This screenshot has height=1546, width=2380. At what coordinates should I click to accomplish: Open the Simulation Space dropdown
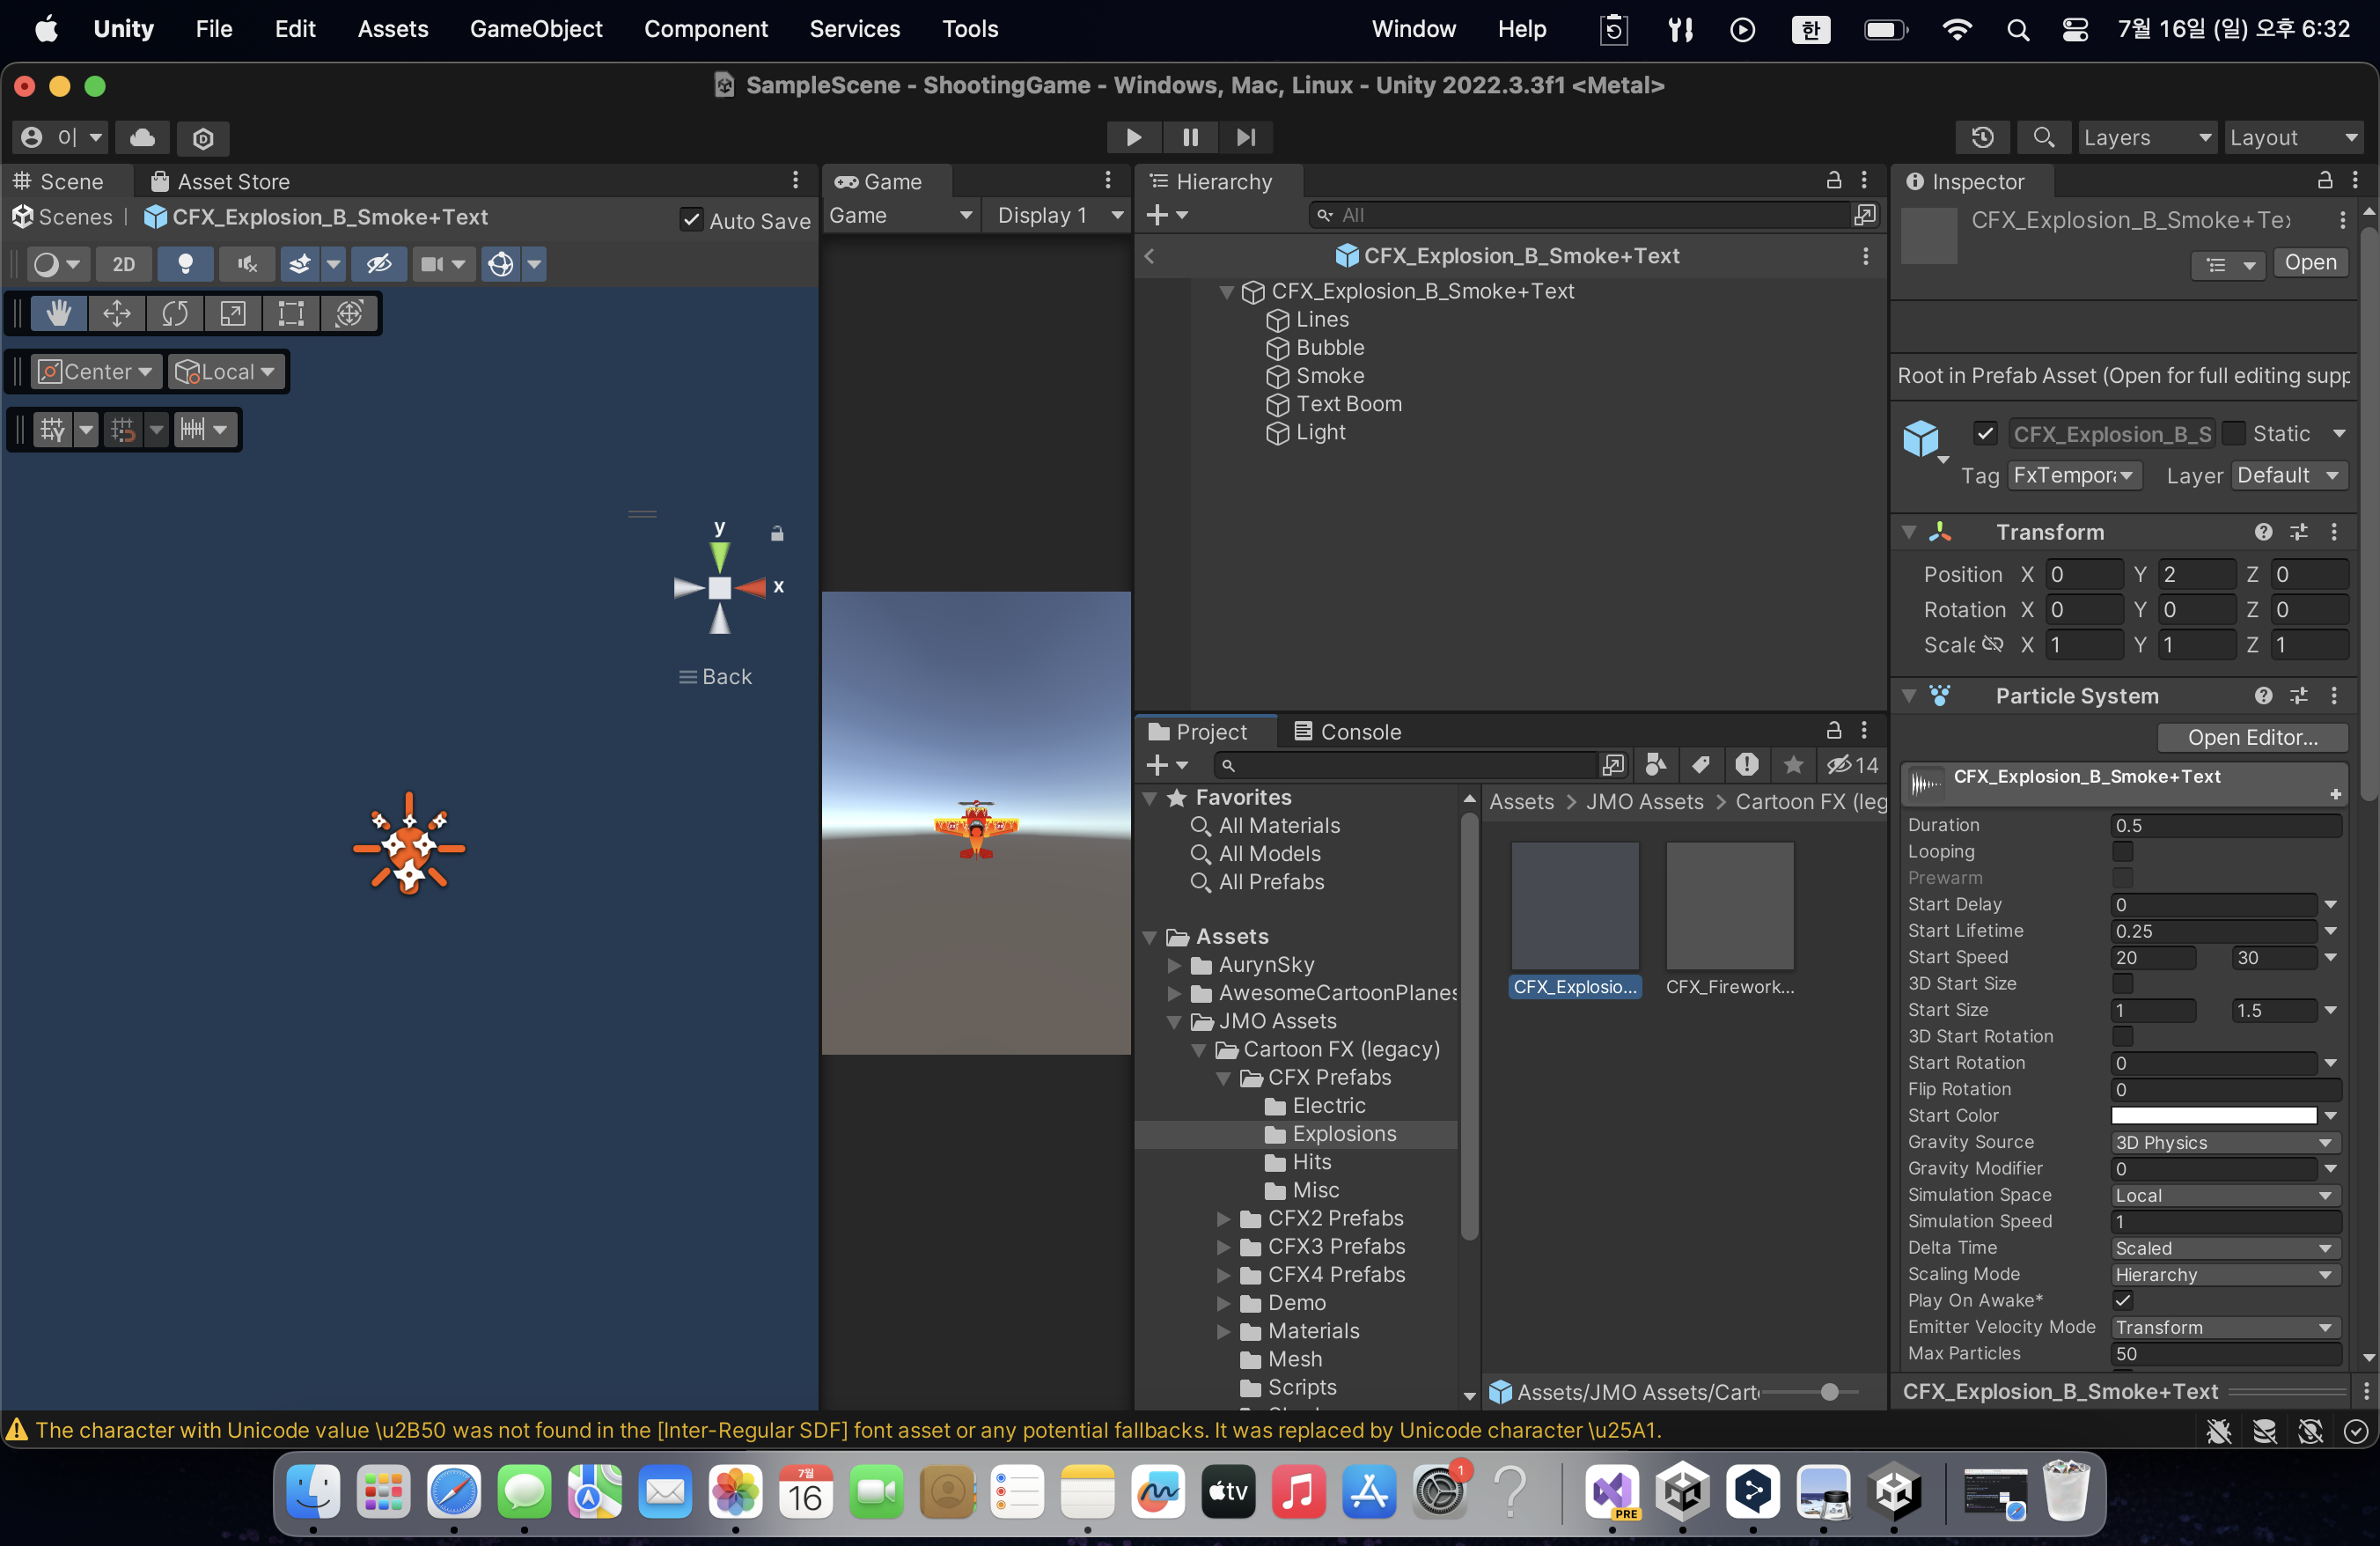tap(2224, 1195)
